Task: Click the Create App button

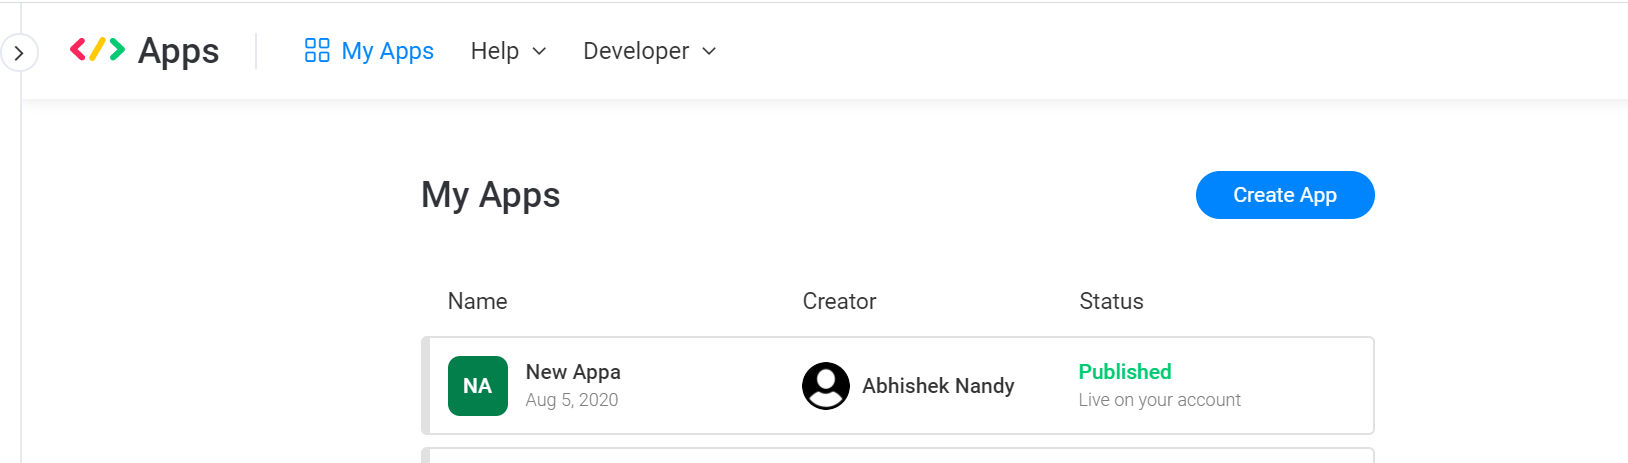Action: [x=1285, y=195]
